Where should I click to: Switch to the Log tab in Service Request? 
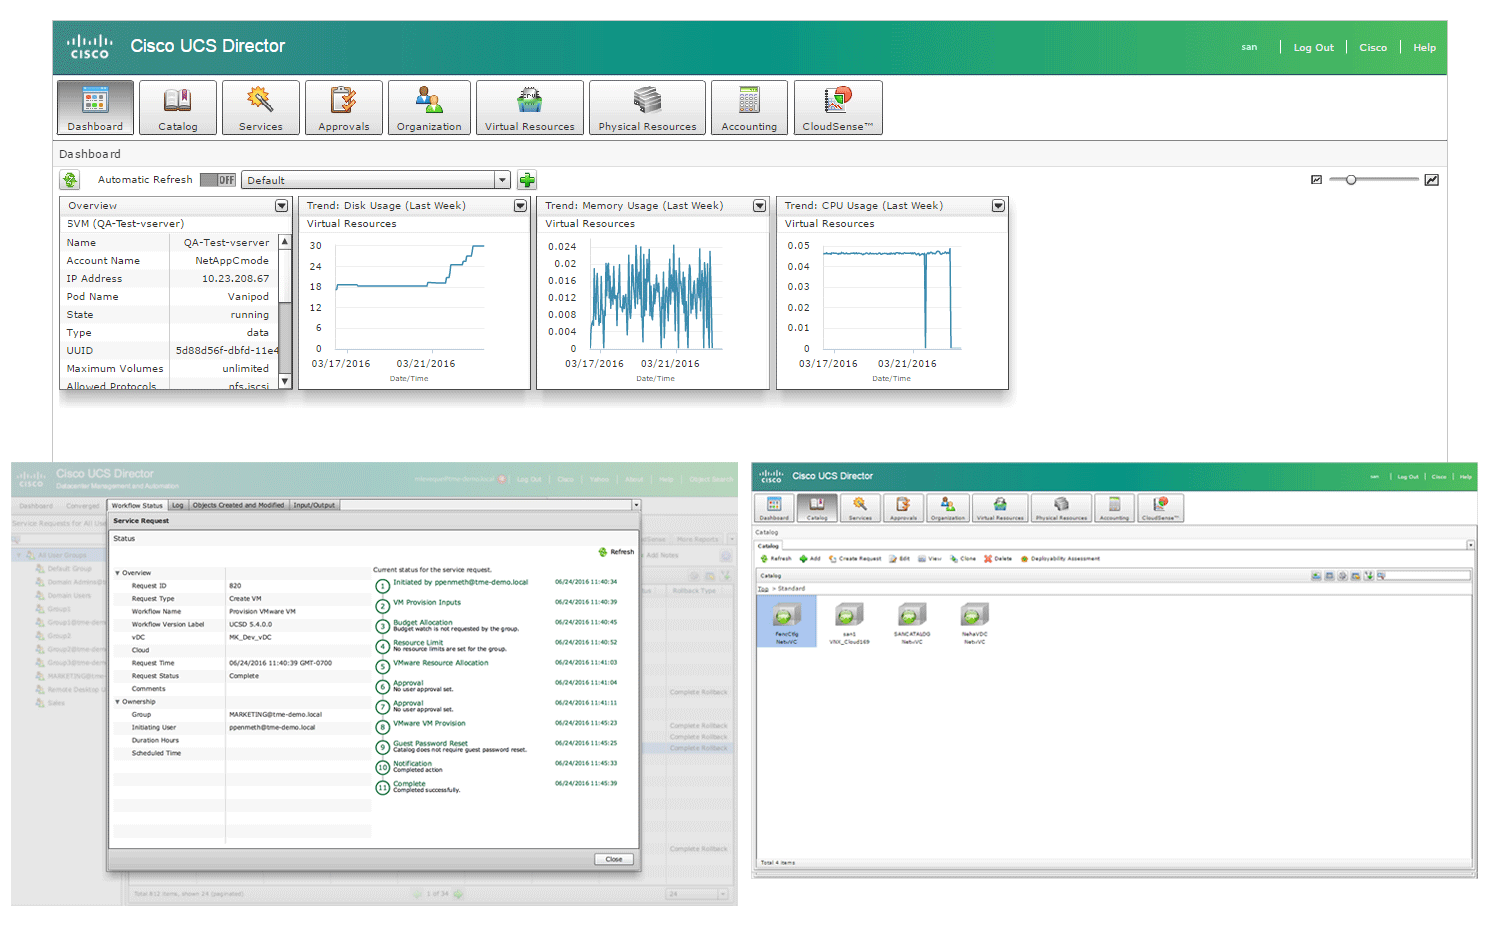[x=178, y=505]
